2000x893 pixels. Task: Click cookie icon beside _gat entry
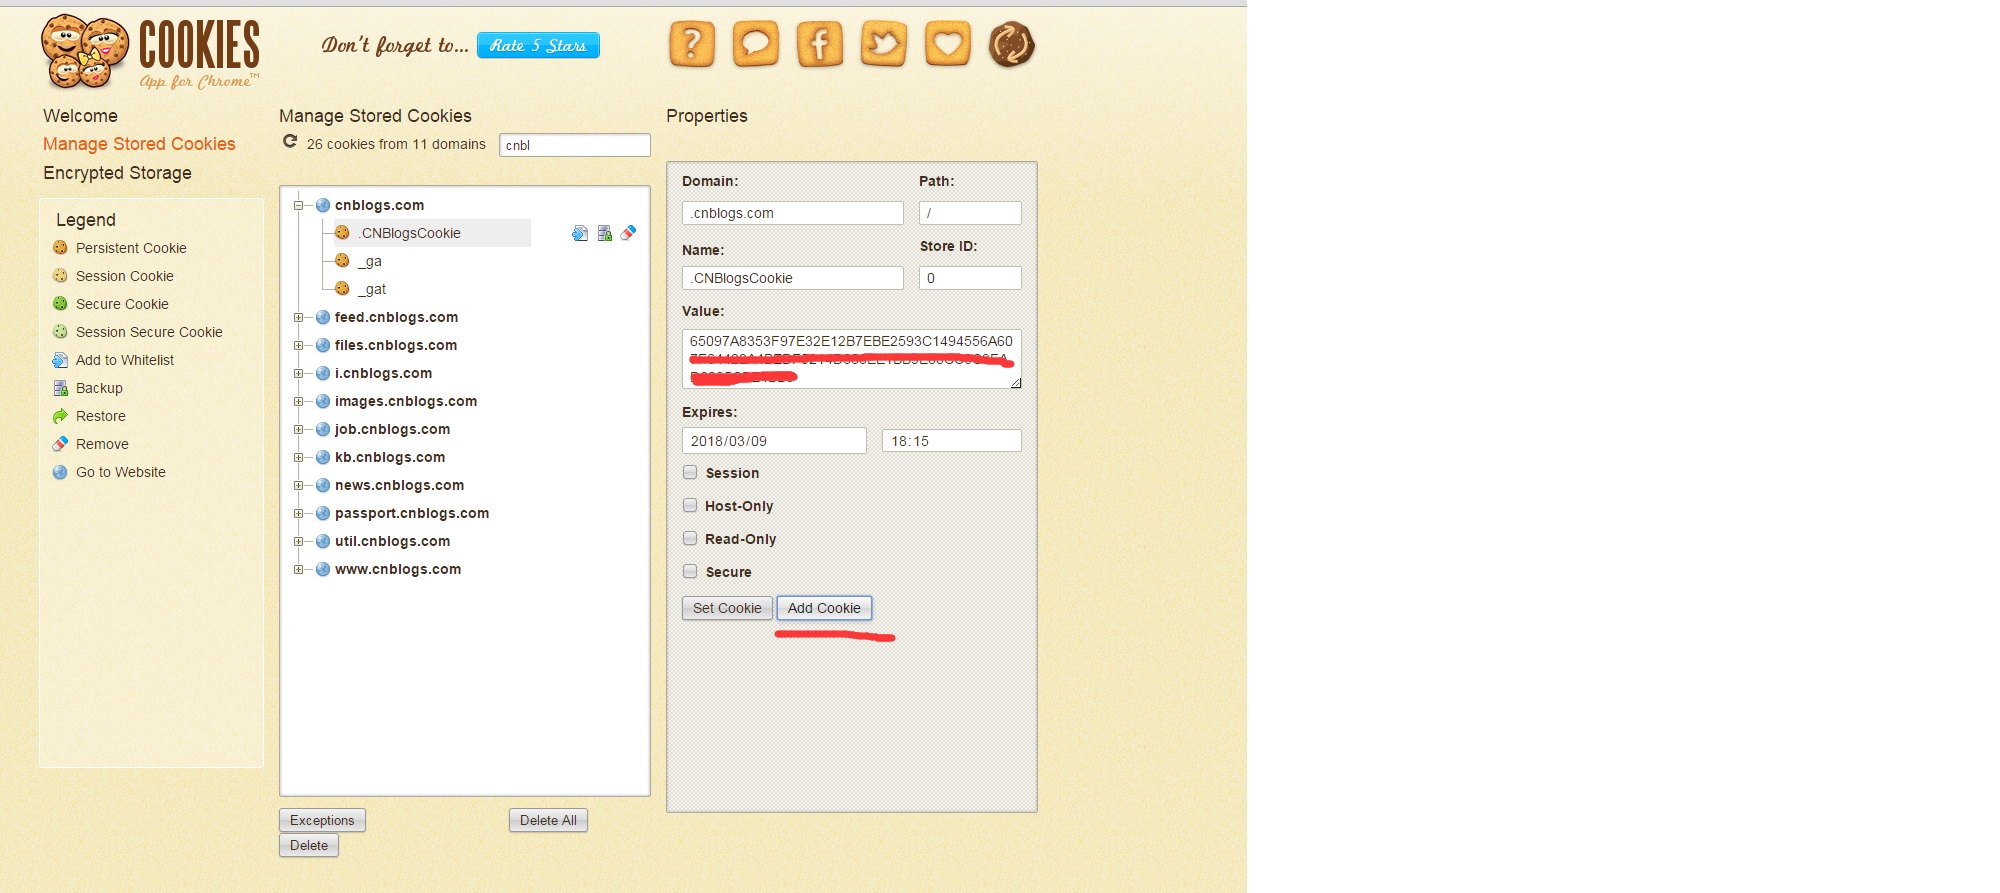click(342, 288)
